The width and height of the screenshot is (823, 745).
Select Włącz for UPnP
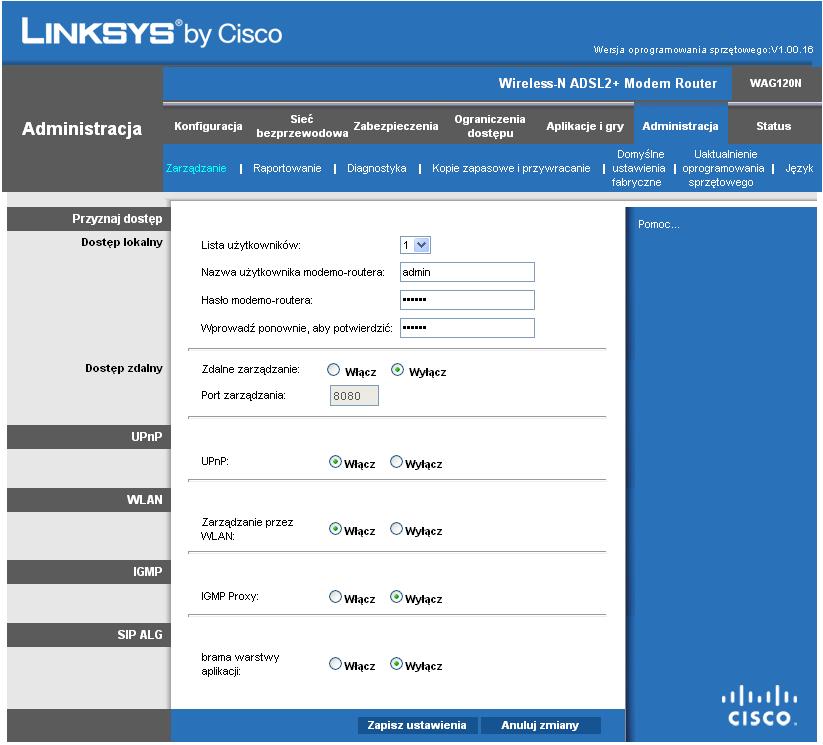click(x=335, y=461)
